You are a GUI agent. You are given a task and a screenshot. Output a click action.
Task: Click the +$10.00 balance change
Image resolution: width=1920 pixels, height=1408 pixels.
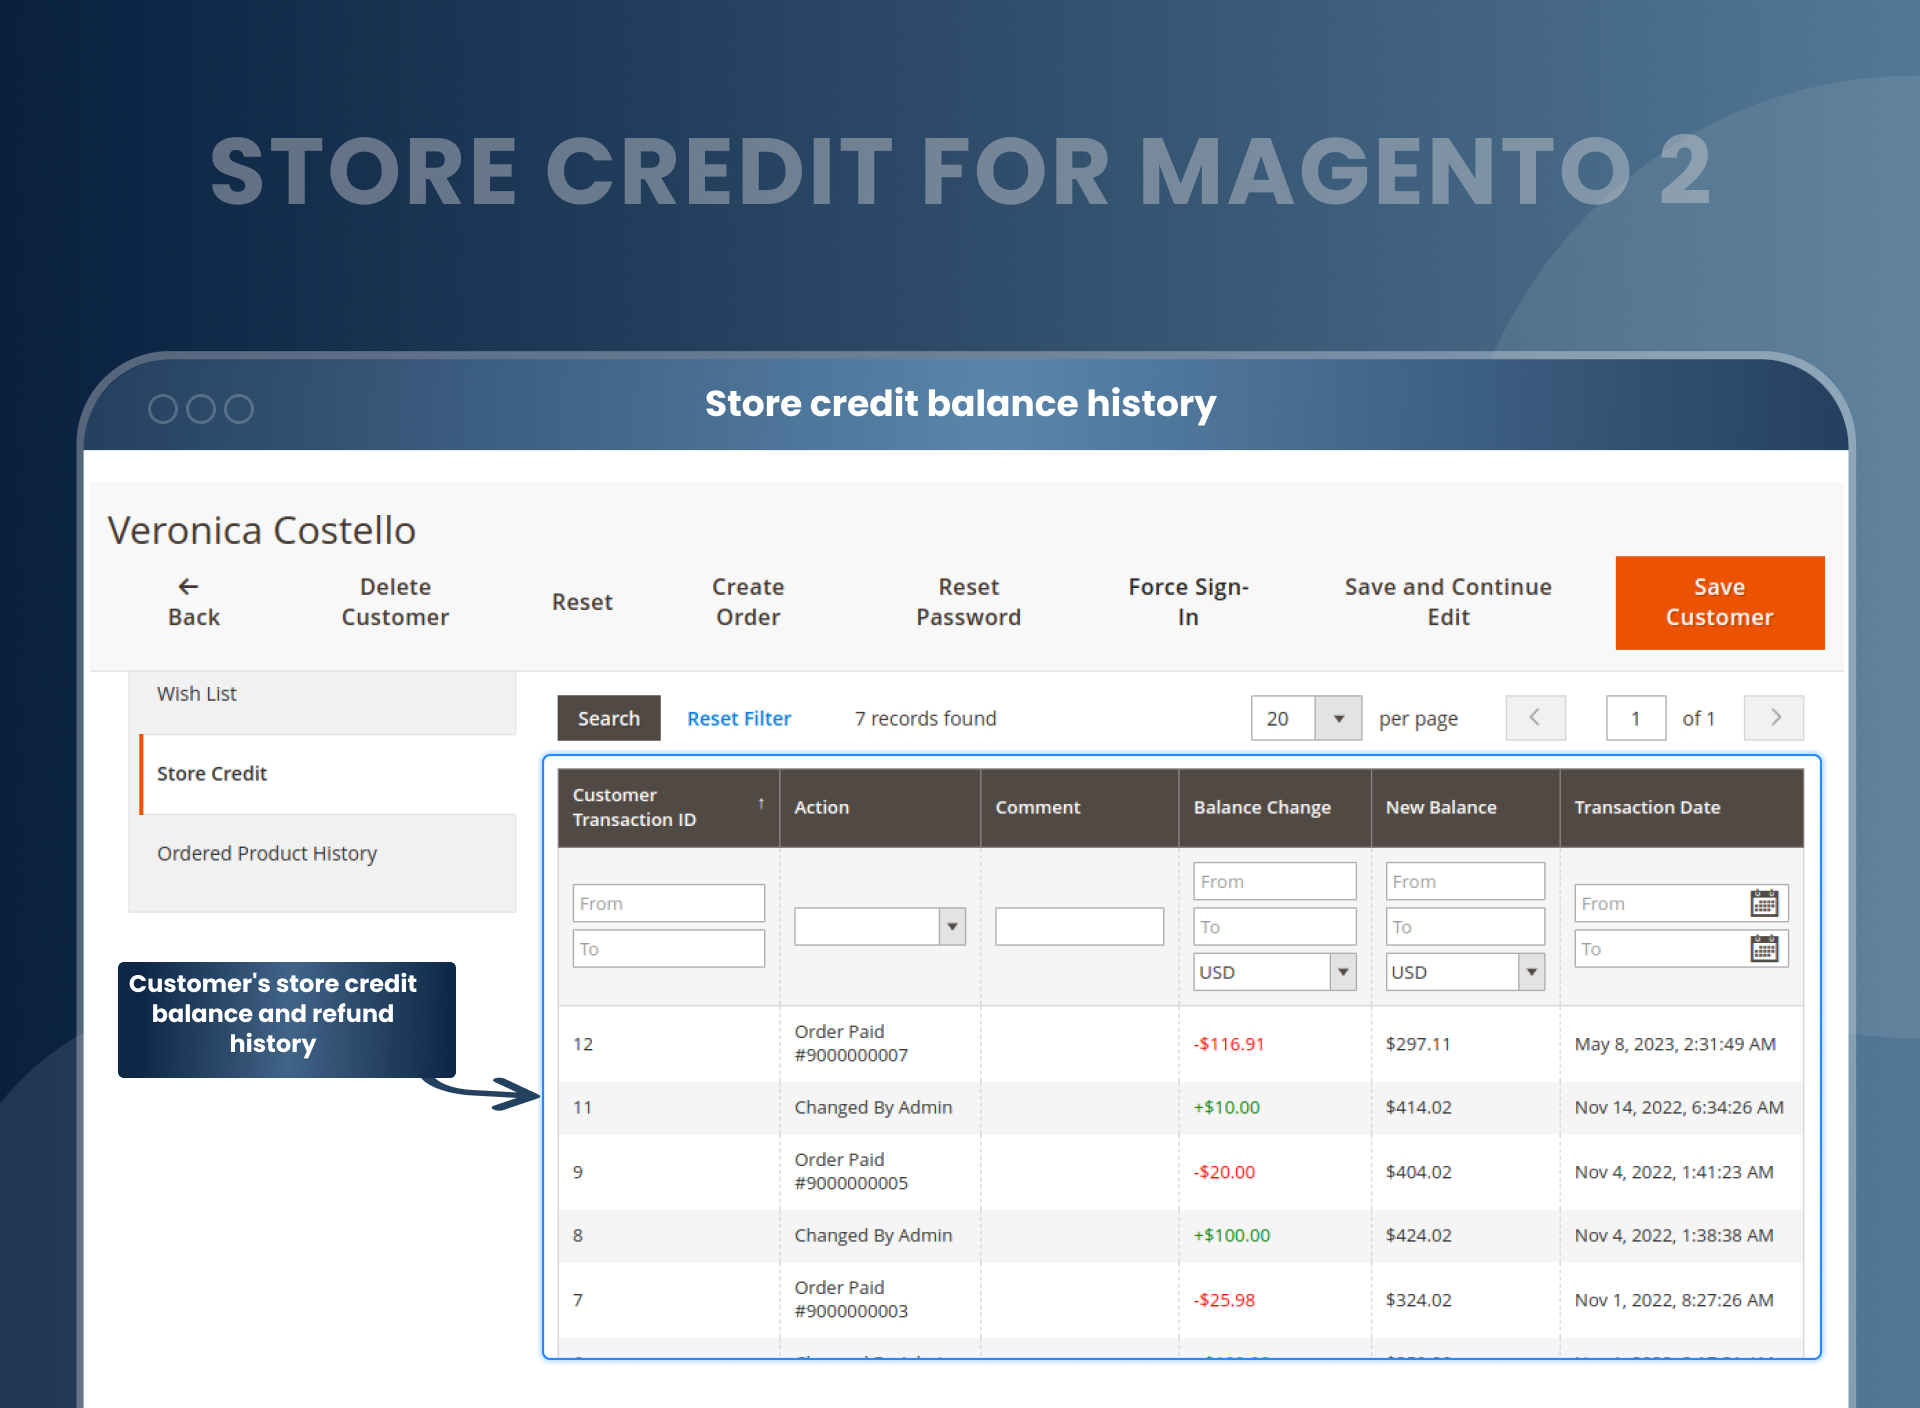tap(1227, 1107)
